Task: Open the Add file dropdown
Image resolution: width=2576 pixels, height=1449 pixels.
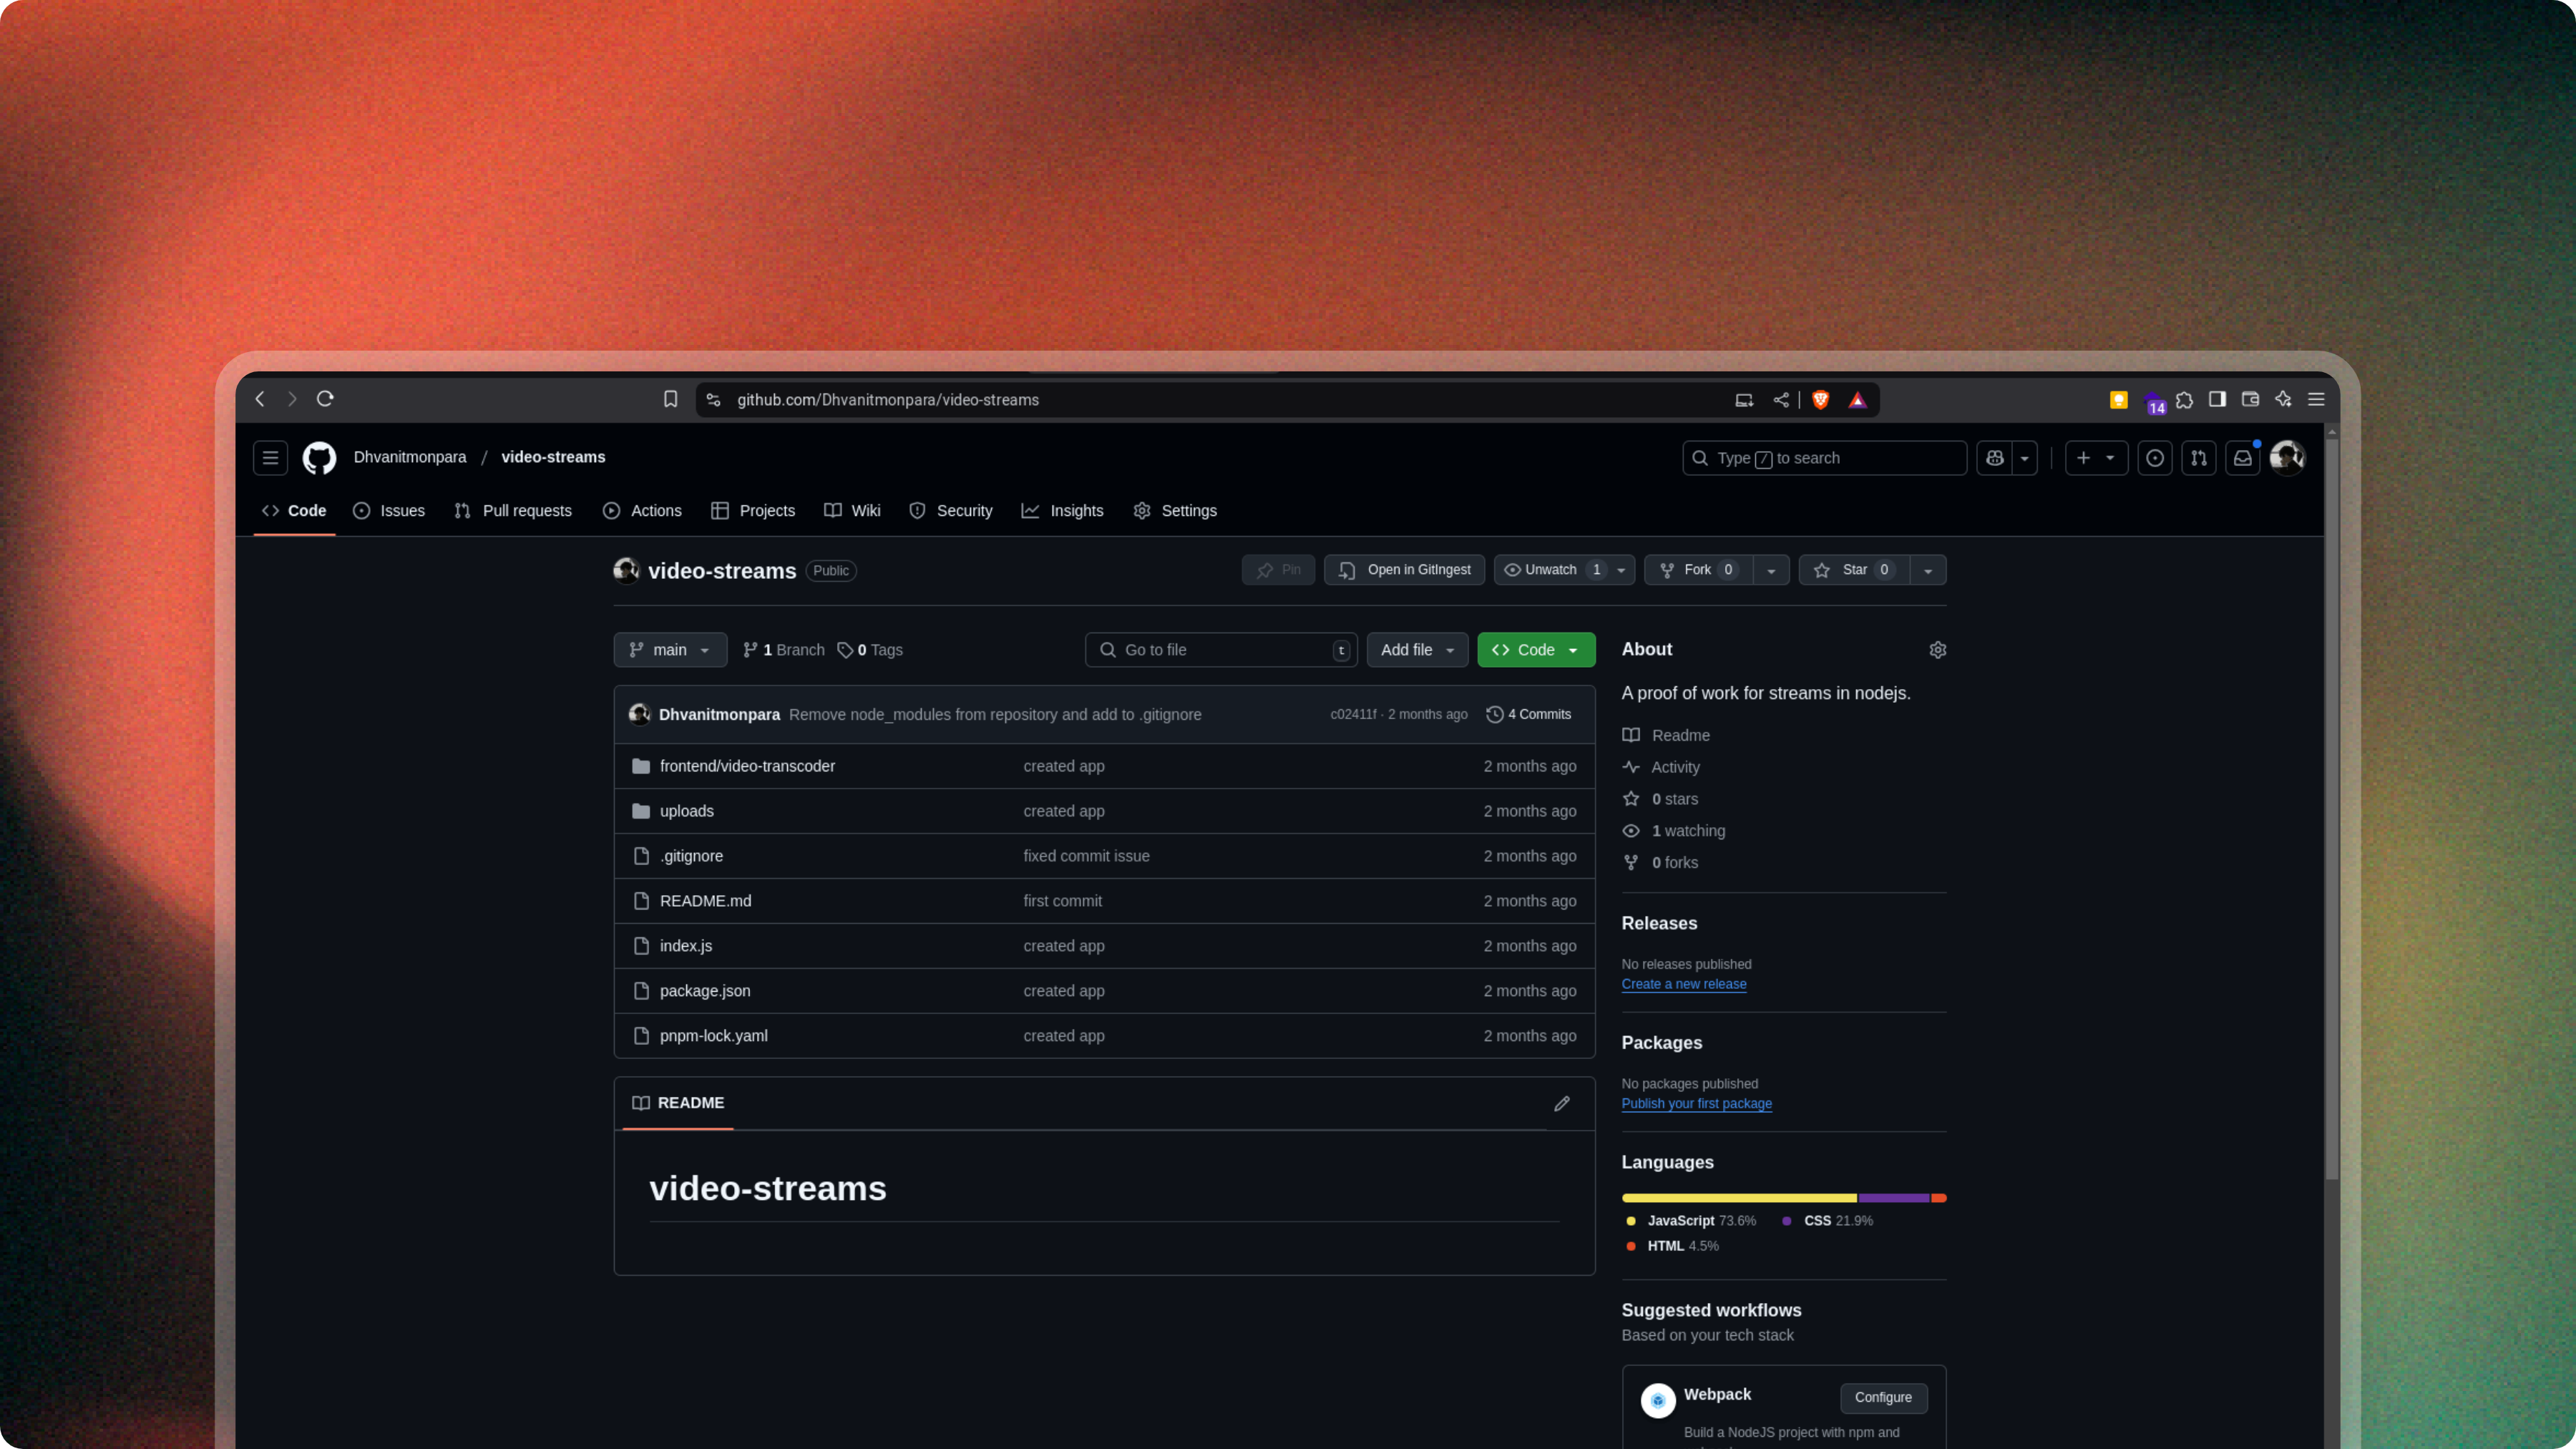Action: click(1417, 649)
